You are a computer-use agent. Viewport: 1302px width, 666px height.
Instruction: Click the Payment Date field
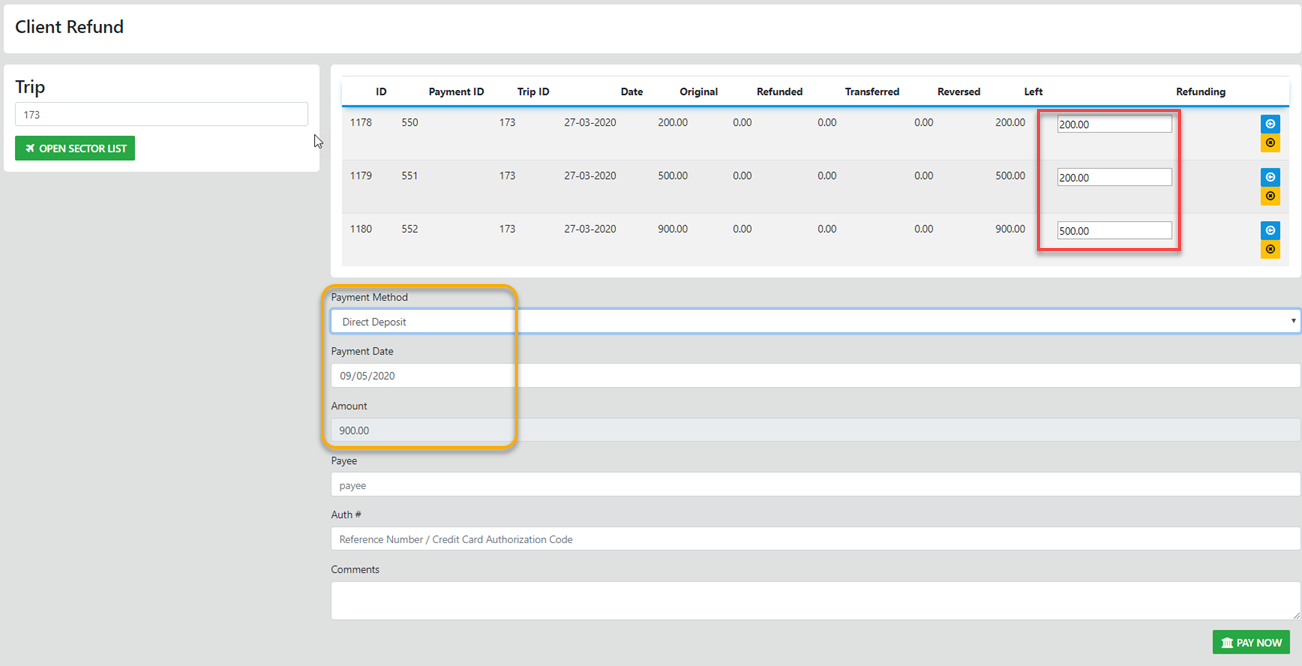pyautogui.click(x=814, y=376)
